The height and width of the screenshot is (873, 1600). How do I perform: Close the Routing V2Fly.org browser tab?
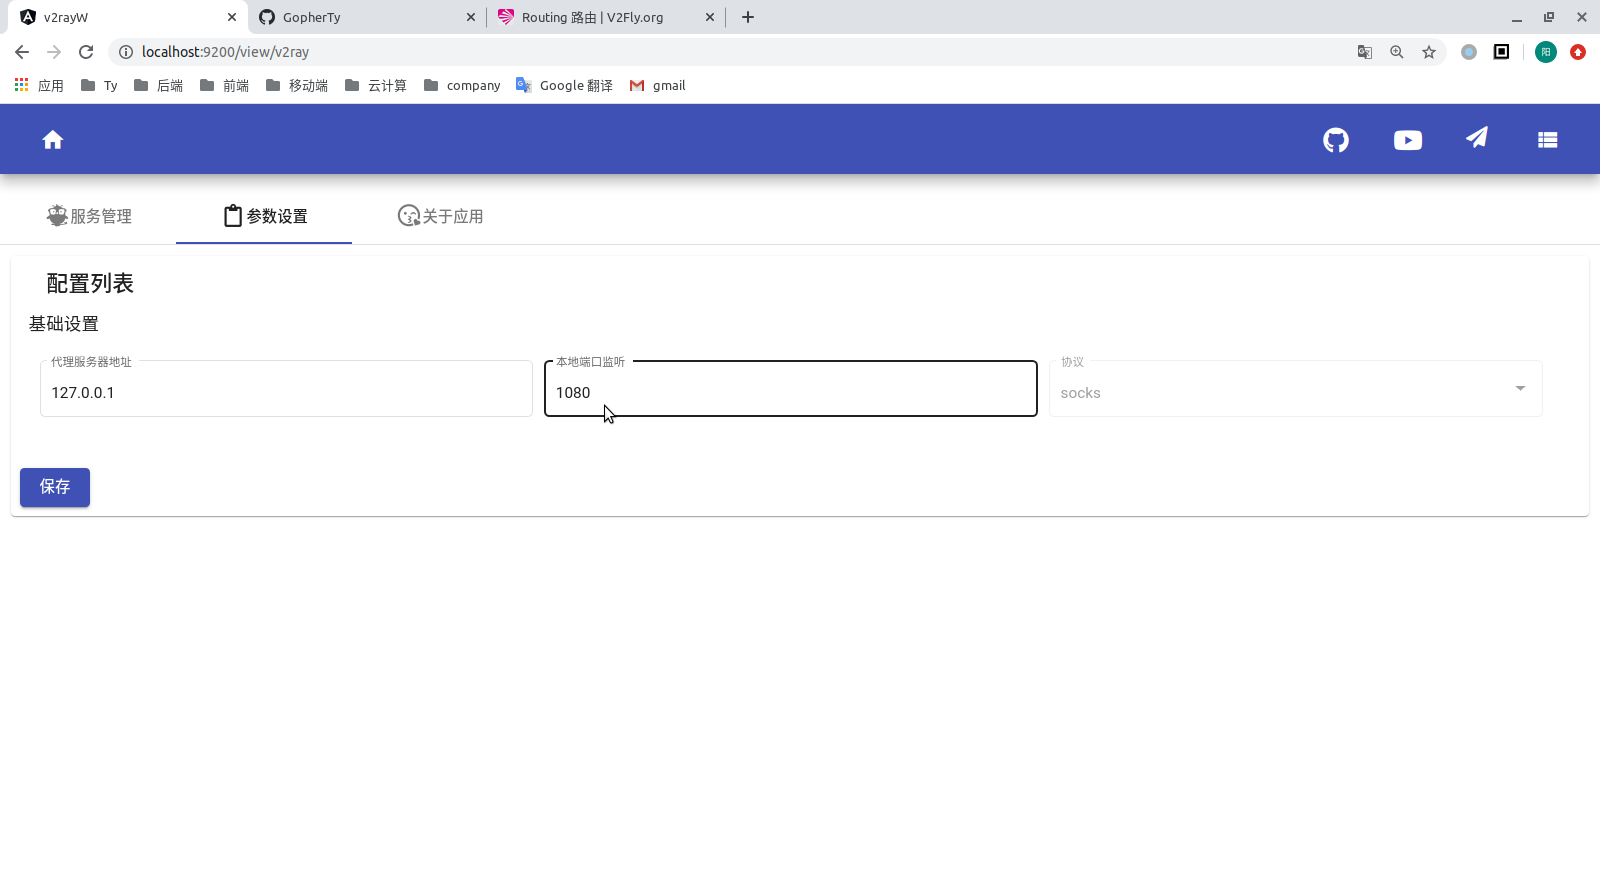click(x=710, y=17)
